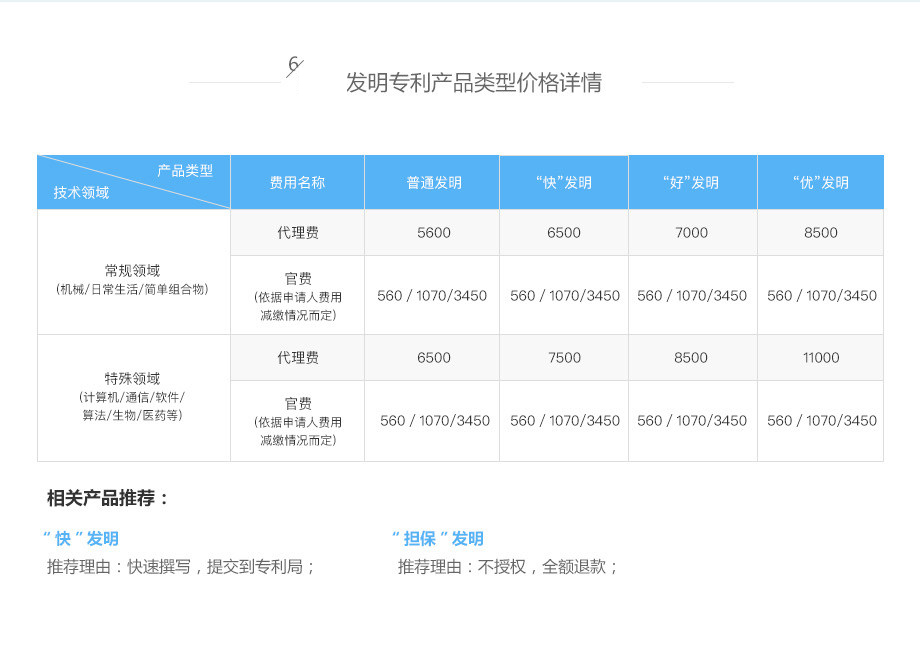The width and height of the screenshot is (920, 652).
Task: Select the “快”发明 table column header
Action: pos(564,183)
